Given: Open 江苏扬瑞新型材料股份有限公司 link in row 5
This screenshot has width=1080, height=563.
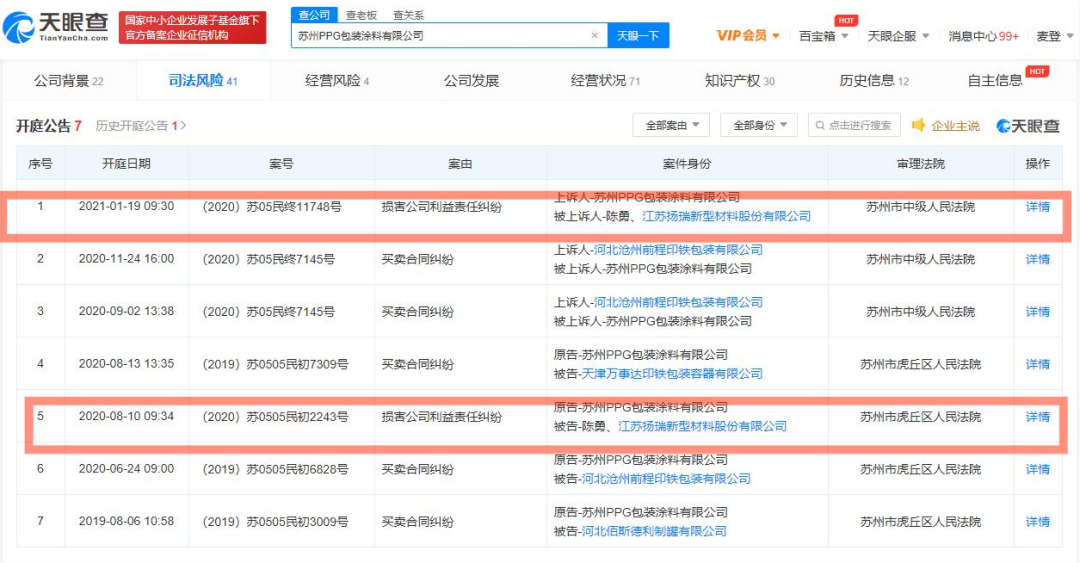Looking at the screenshot, I should coord(702,426).
